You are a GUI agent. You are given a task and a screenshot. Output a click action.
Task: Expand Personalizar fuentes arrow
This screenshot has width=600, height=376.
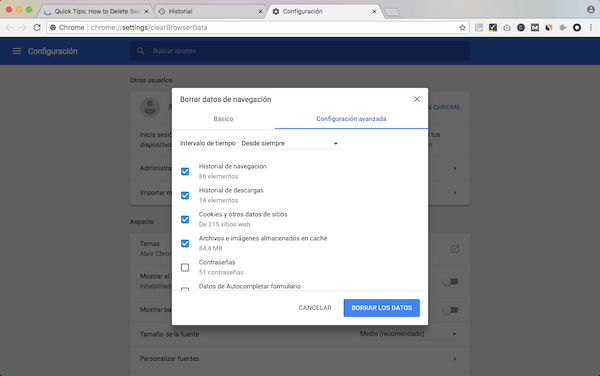pos(455,359)
